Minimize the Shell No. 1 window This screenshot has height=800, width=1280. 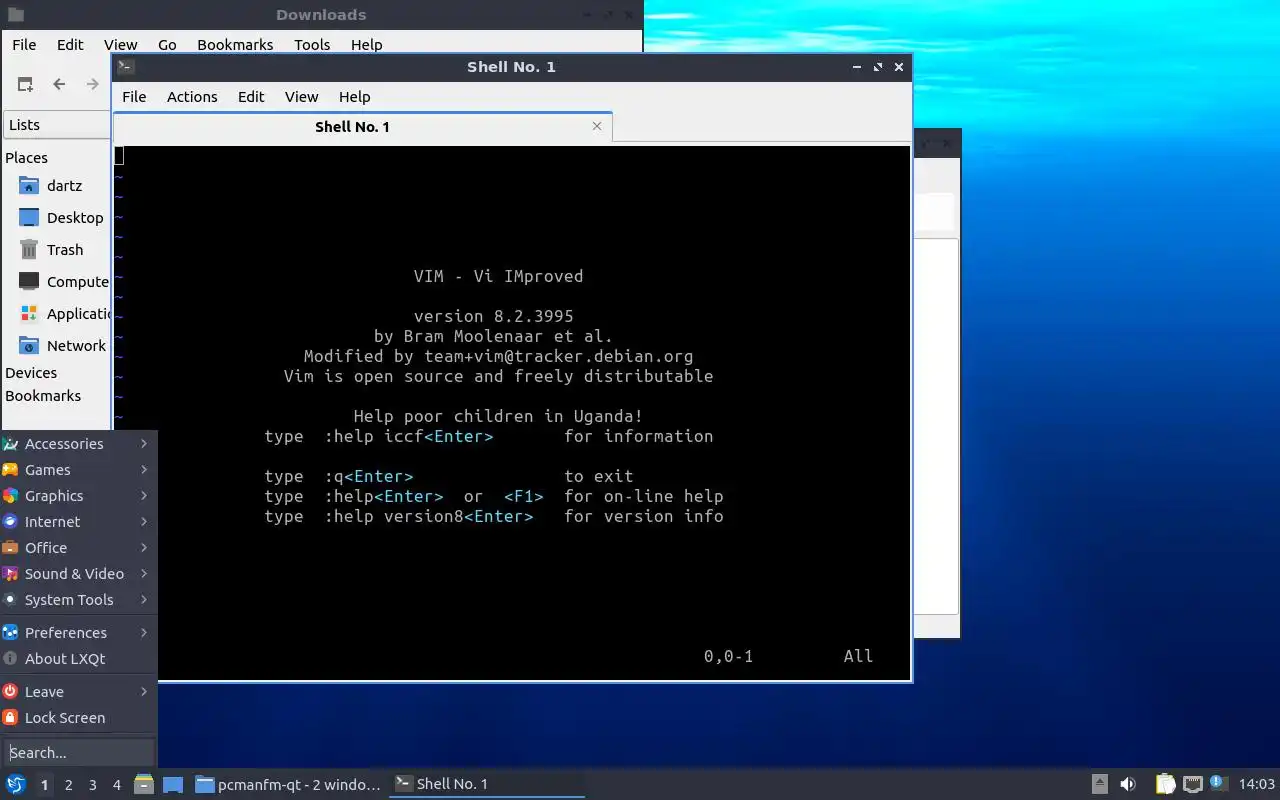click(x=857, y=67)
